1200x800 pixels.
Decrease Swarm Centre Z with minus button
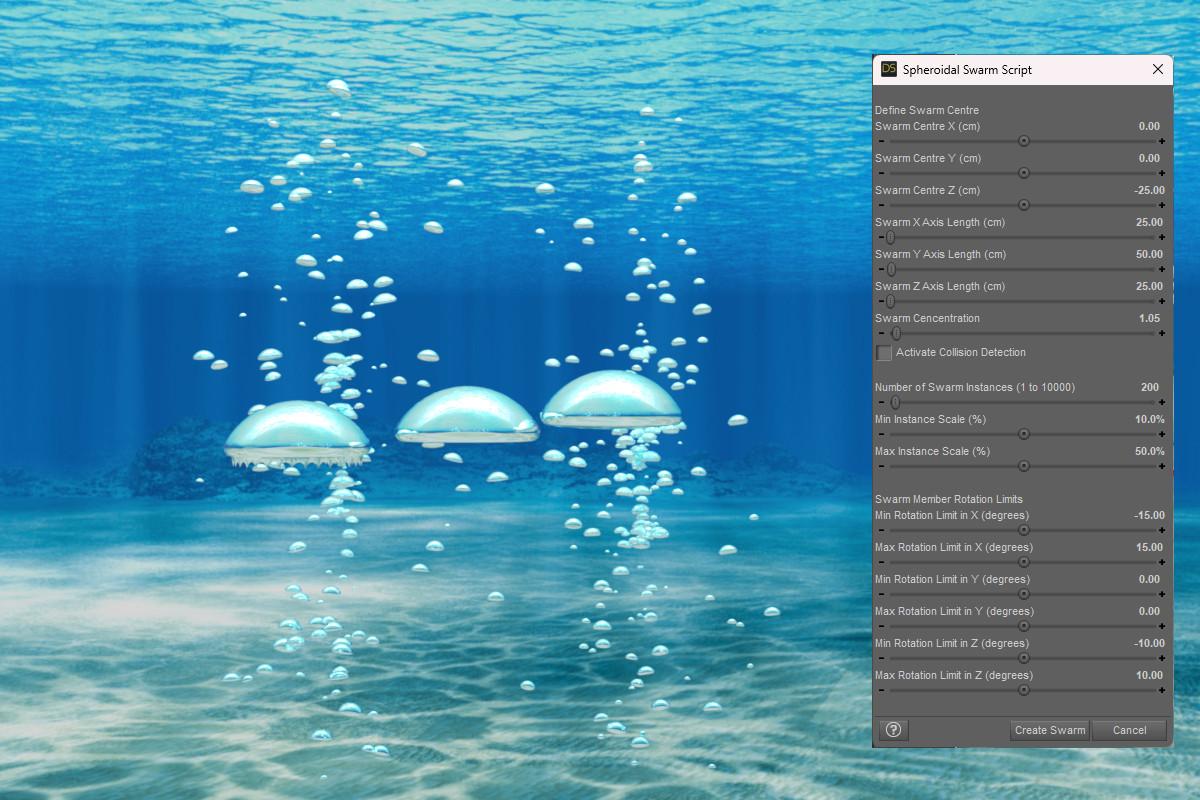click(881, 205)
